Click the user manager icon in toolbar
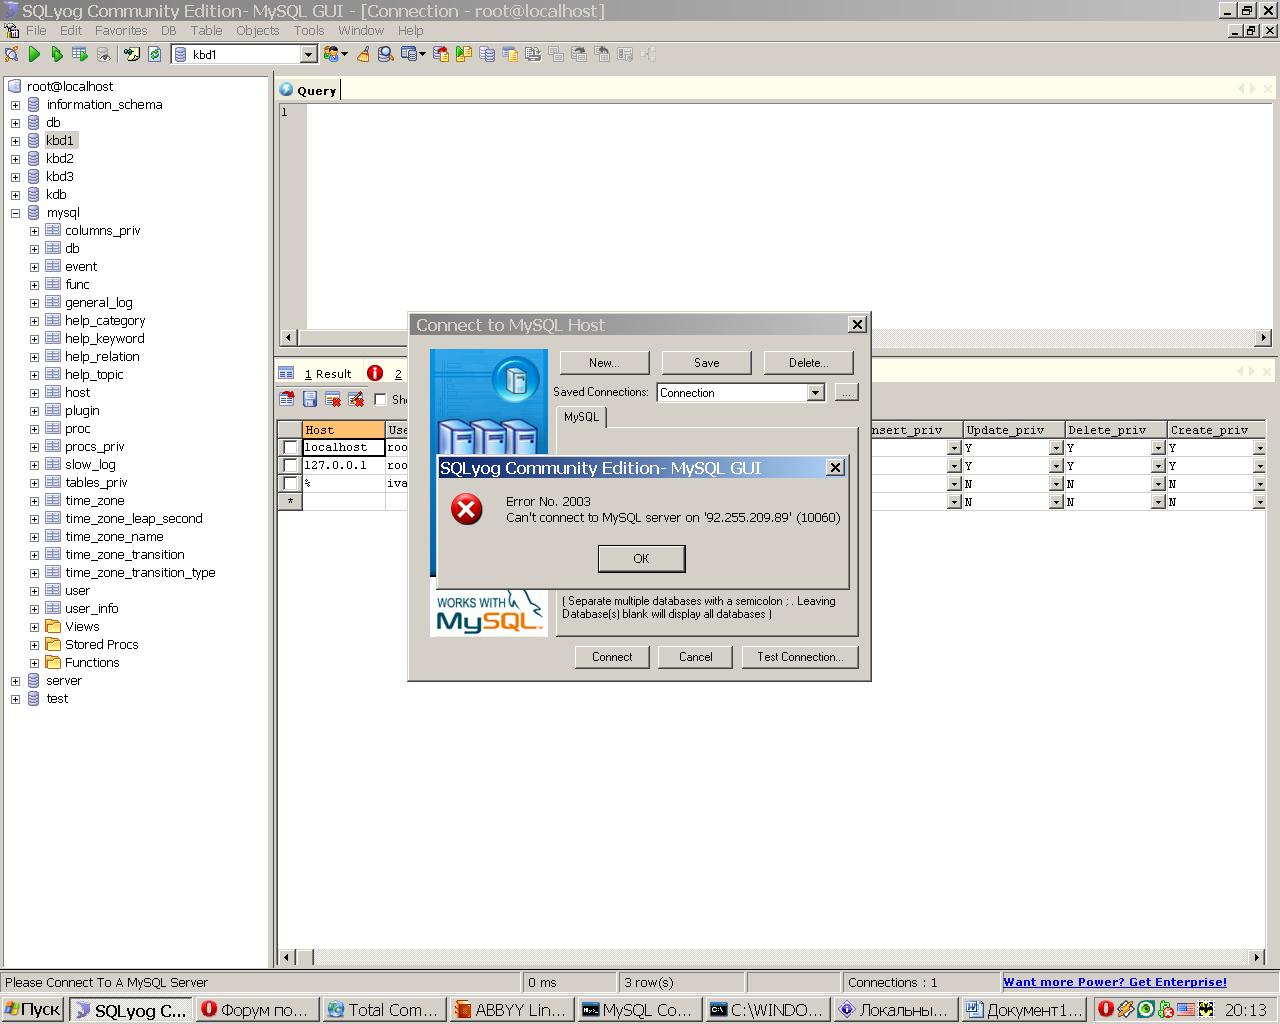The image size is (1280, 1024). click(x=332, y=54)
